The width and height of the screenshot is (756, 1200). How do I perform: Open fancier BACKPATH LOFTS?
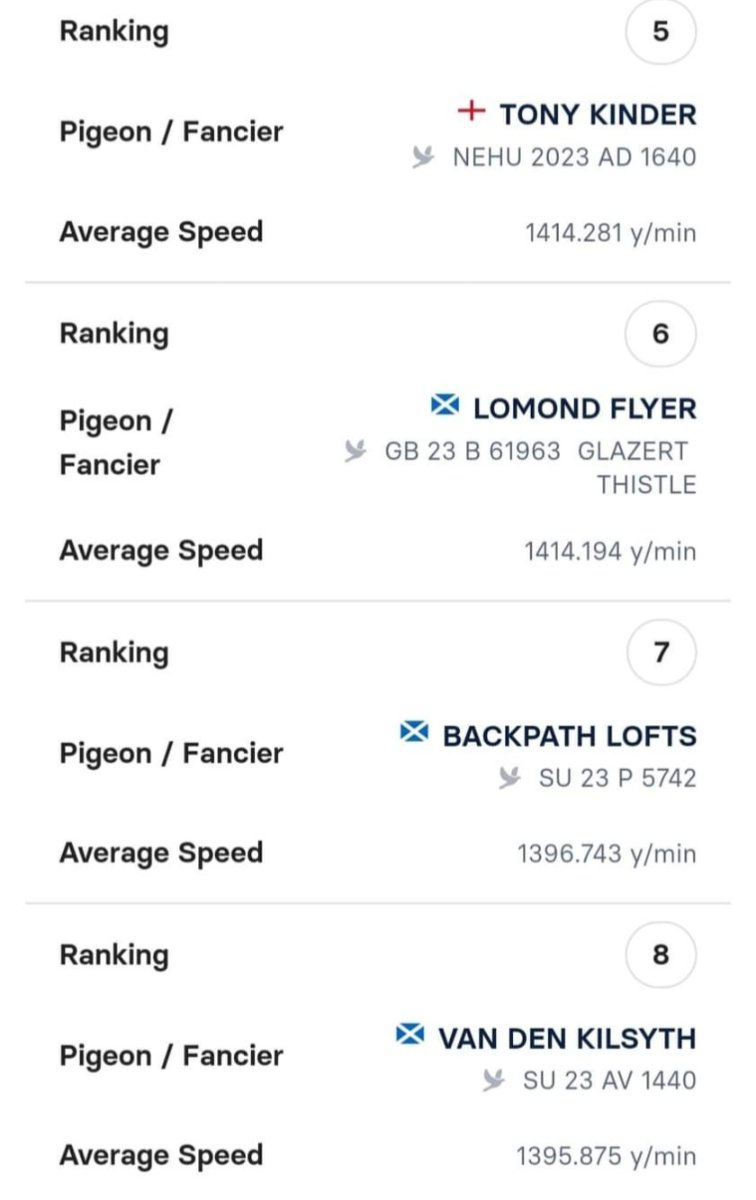coord(570,736)
